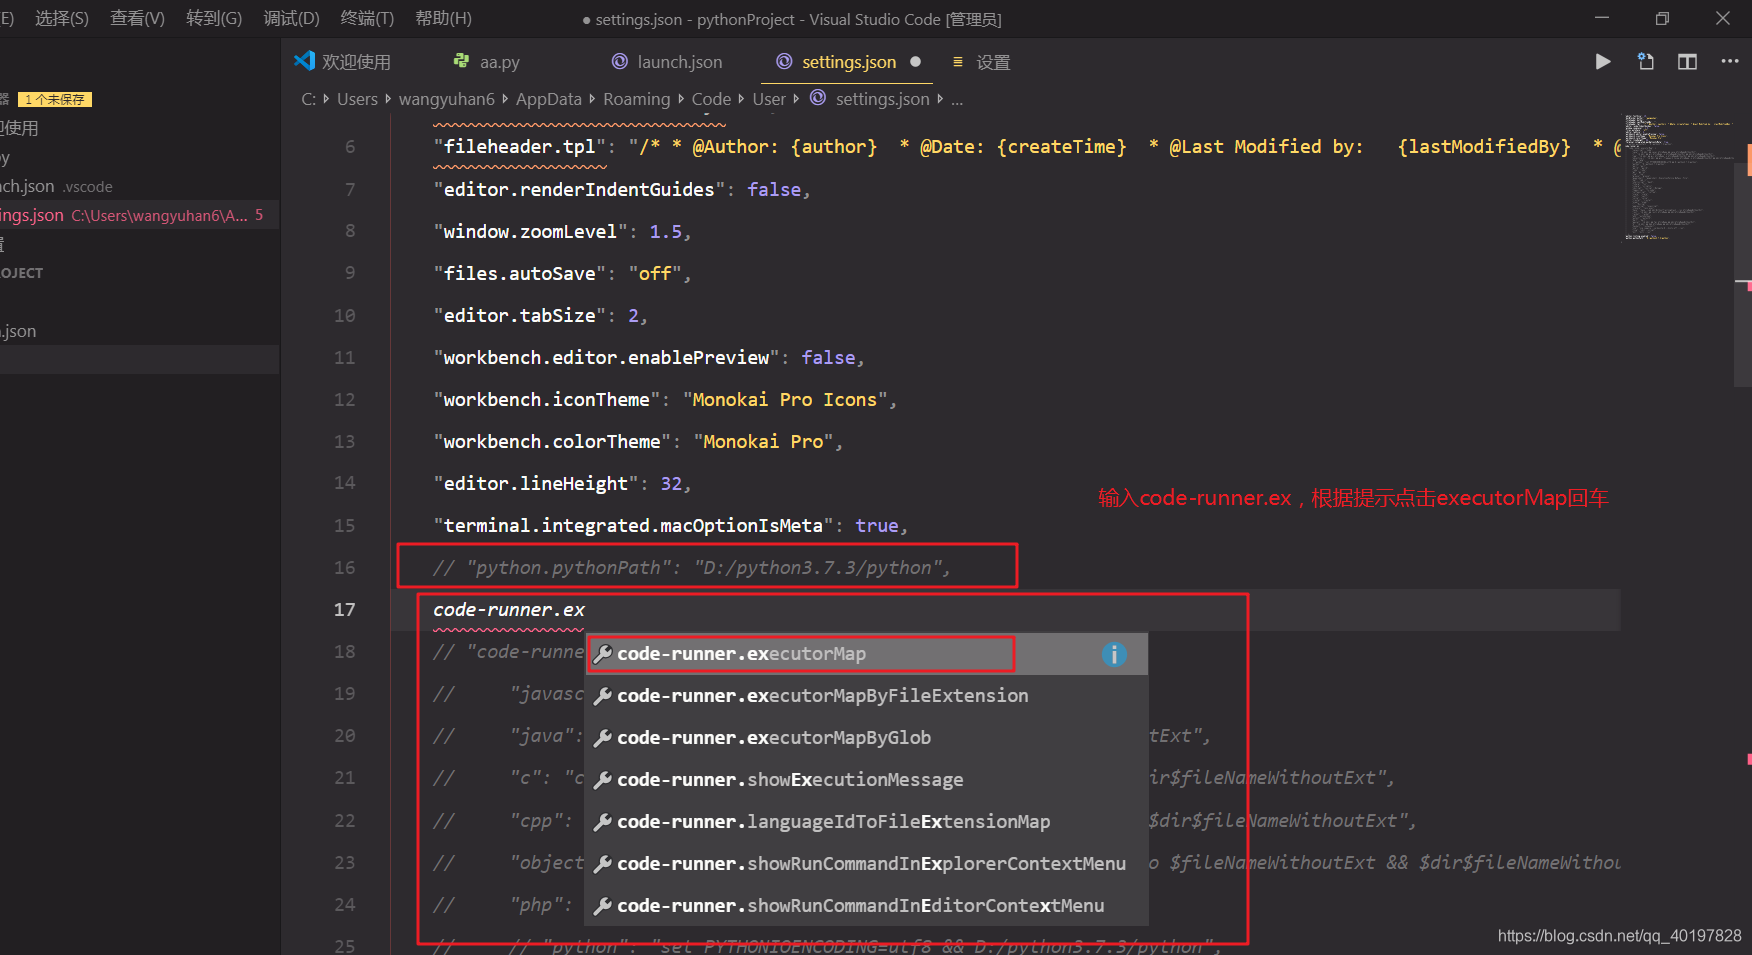Click the unsaved dot on the settings.json tab
The image size is (1752, 955).
(x=915, y=61)
